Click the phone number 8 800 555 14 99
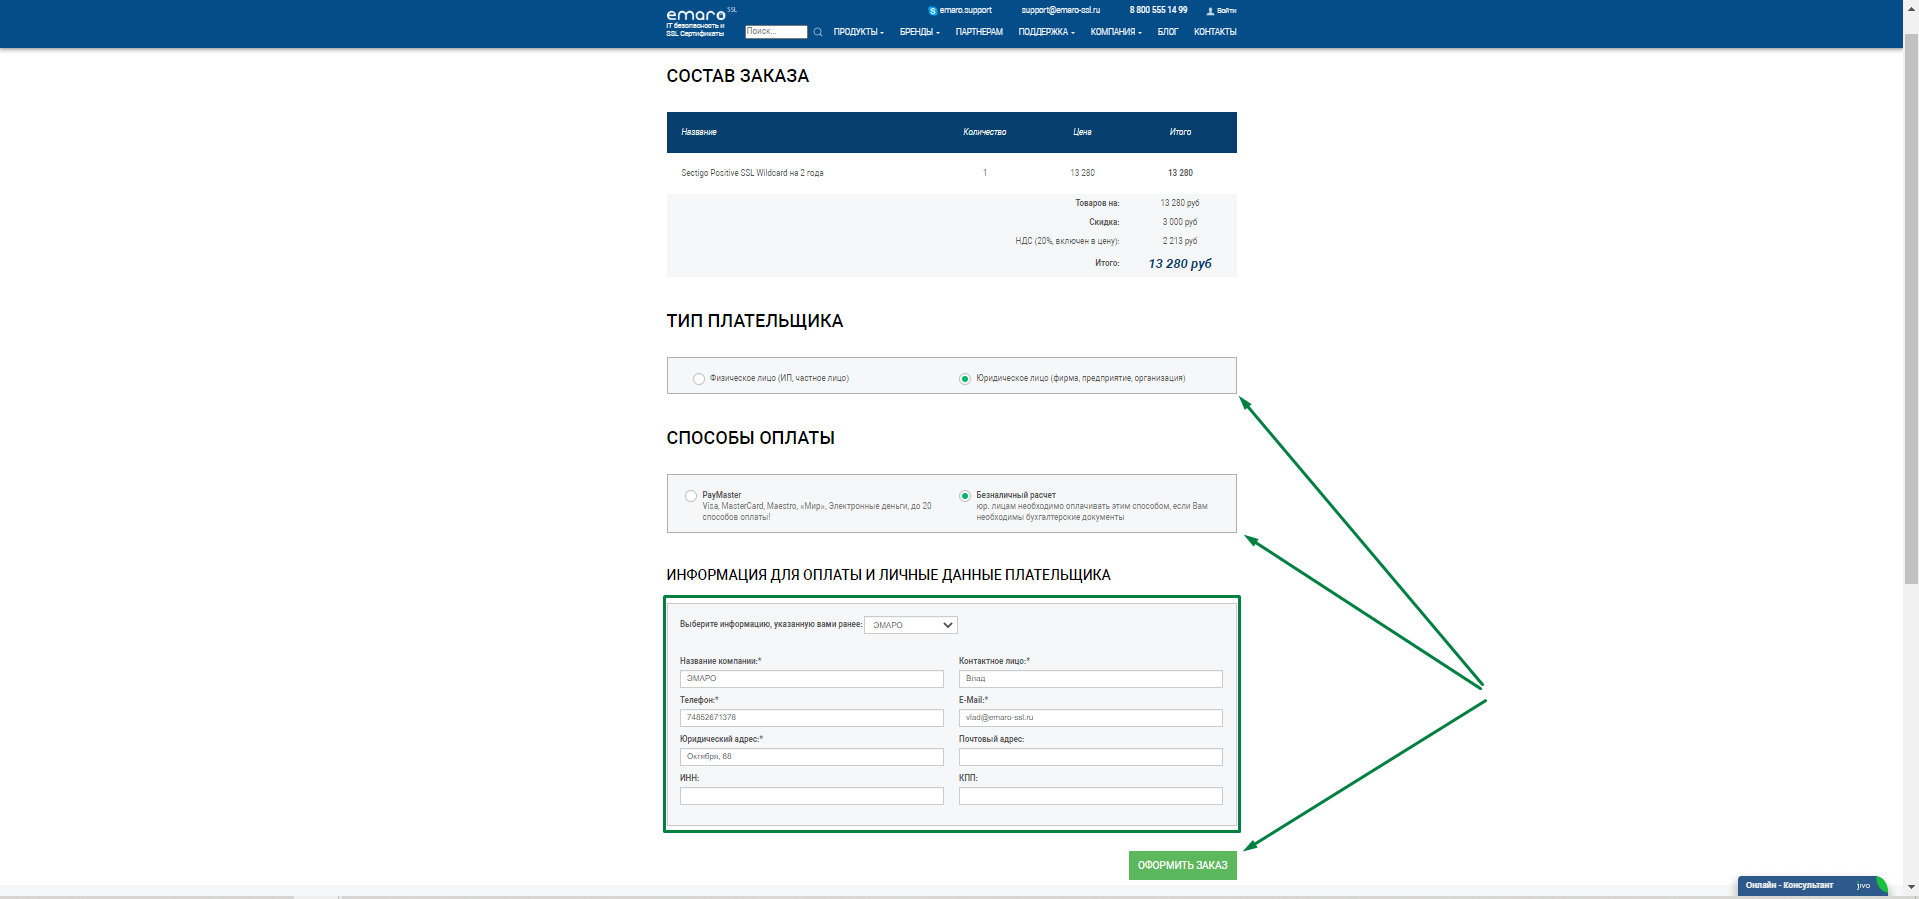This screenshot has width=1919, height=899. pyautogui.click(x=1159, y=10)
